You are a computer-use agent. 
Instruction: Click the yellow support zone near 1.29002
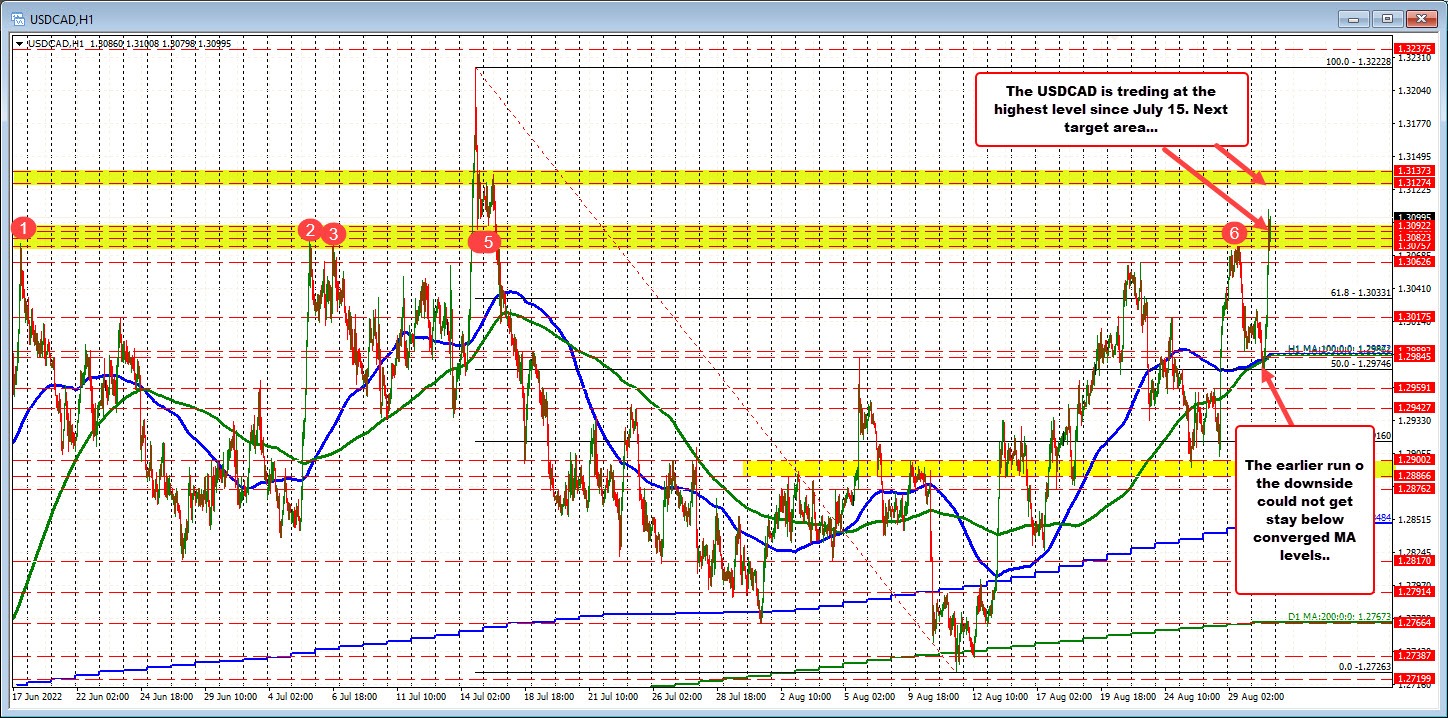point(990,468)
